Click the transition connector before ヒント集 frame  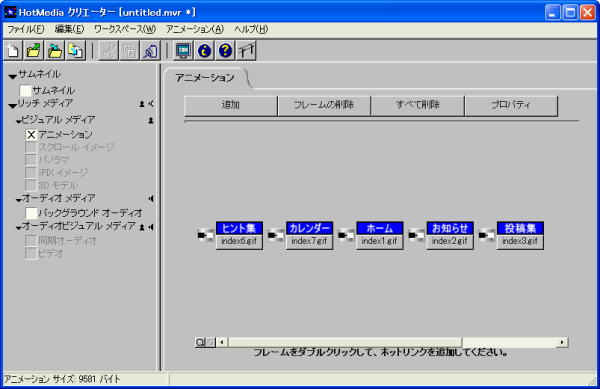point(205,235)
